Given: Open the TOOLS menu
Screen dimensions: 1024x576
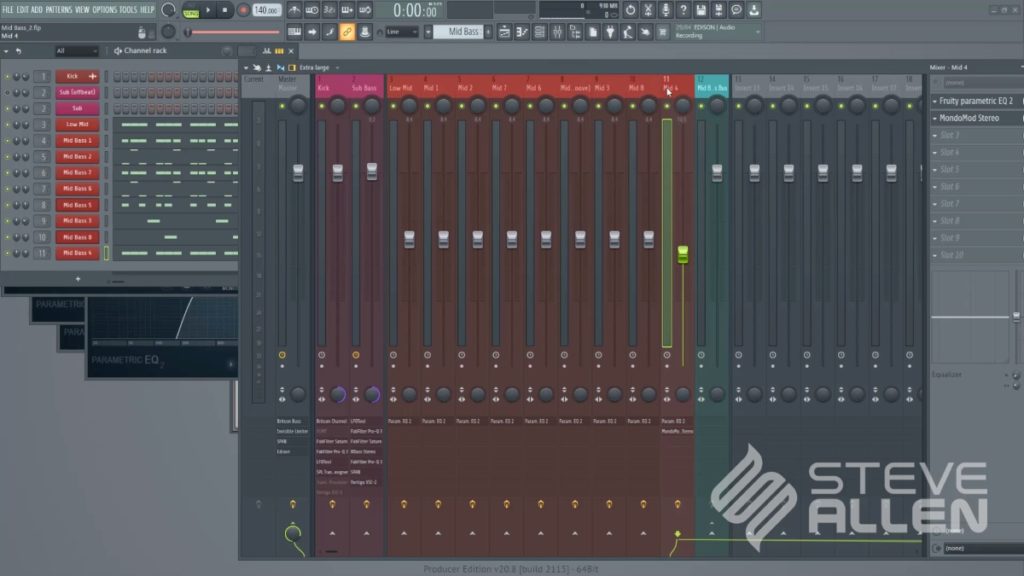Looking at the screenshot, I should pos(128,10).
